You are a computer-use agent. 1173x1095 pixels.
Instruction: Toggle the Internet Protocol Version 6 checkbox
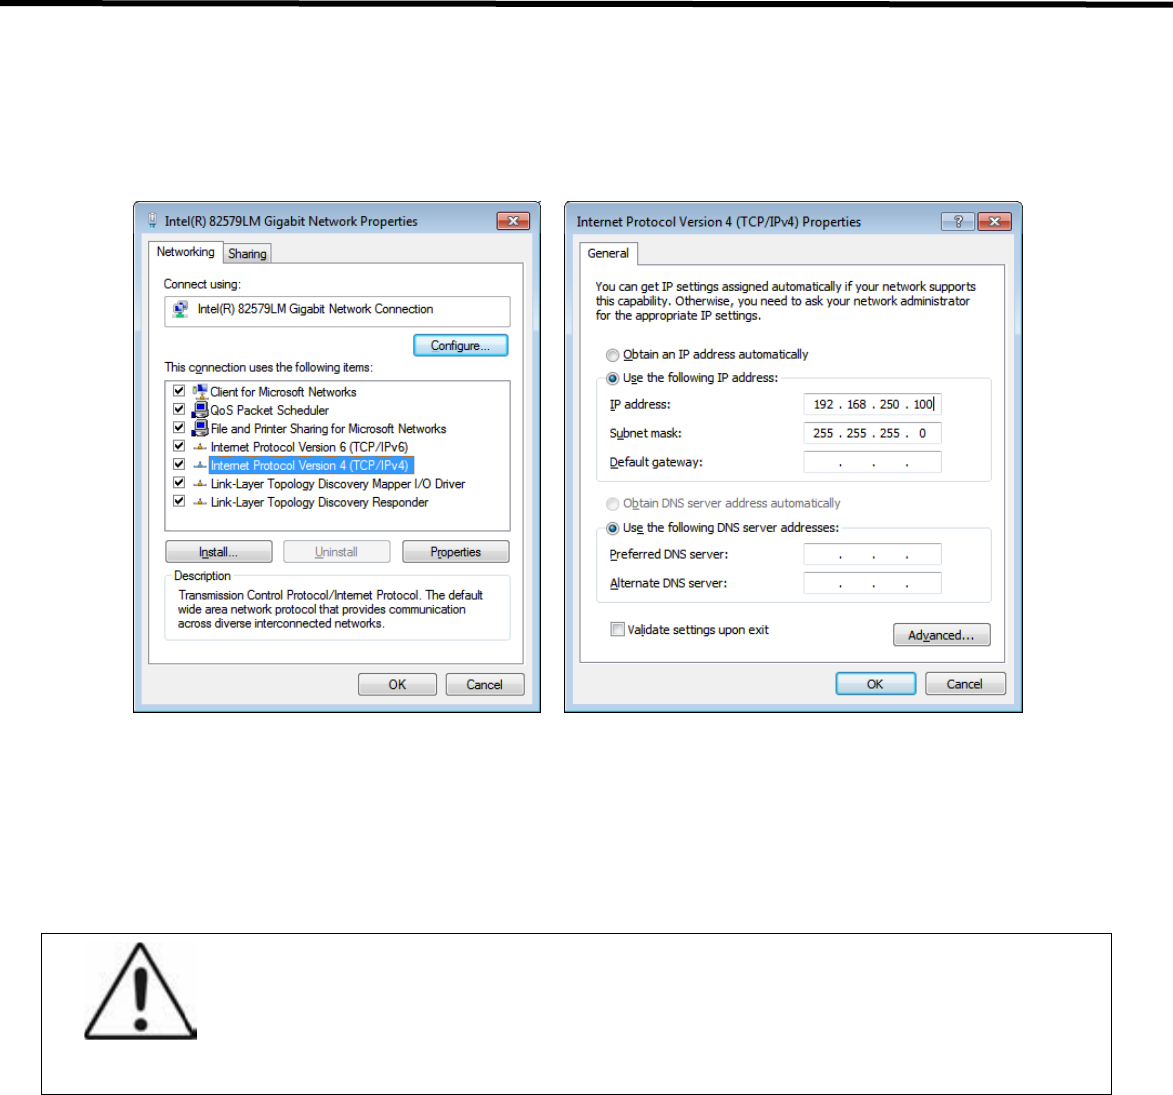tap(179, 446)
